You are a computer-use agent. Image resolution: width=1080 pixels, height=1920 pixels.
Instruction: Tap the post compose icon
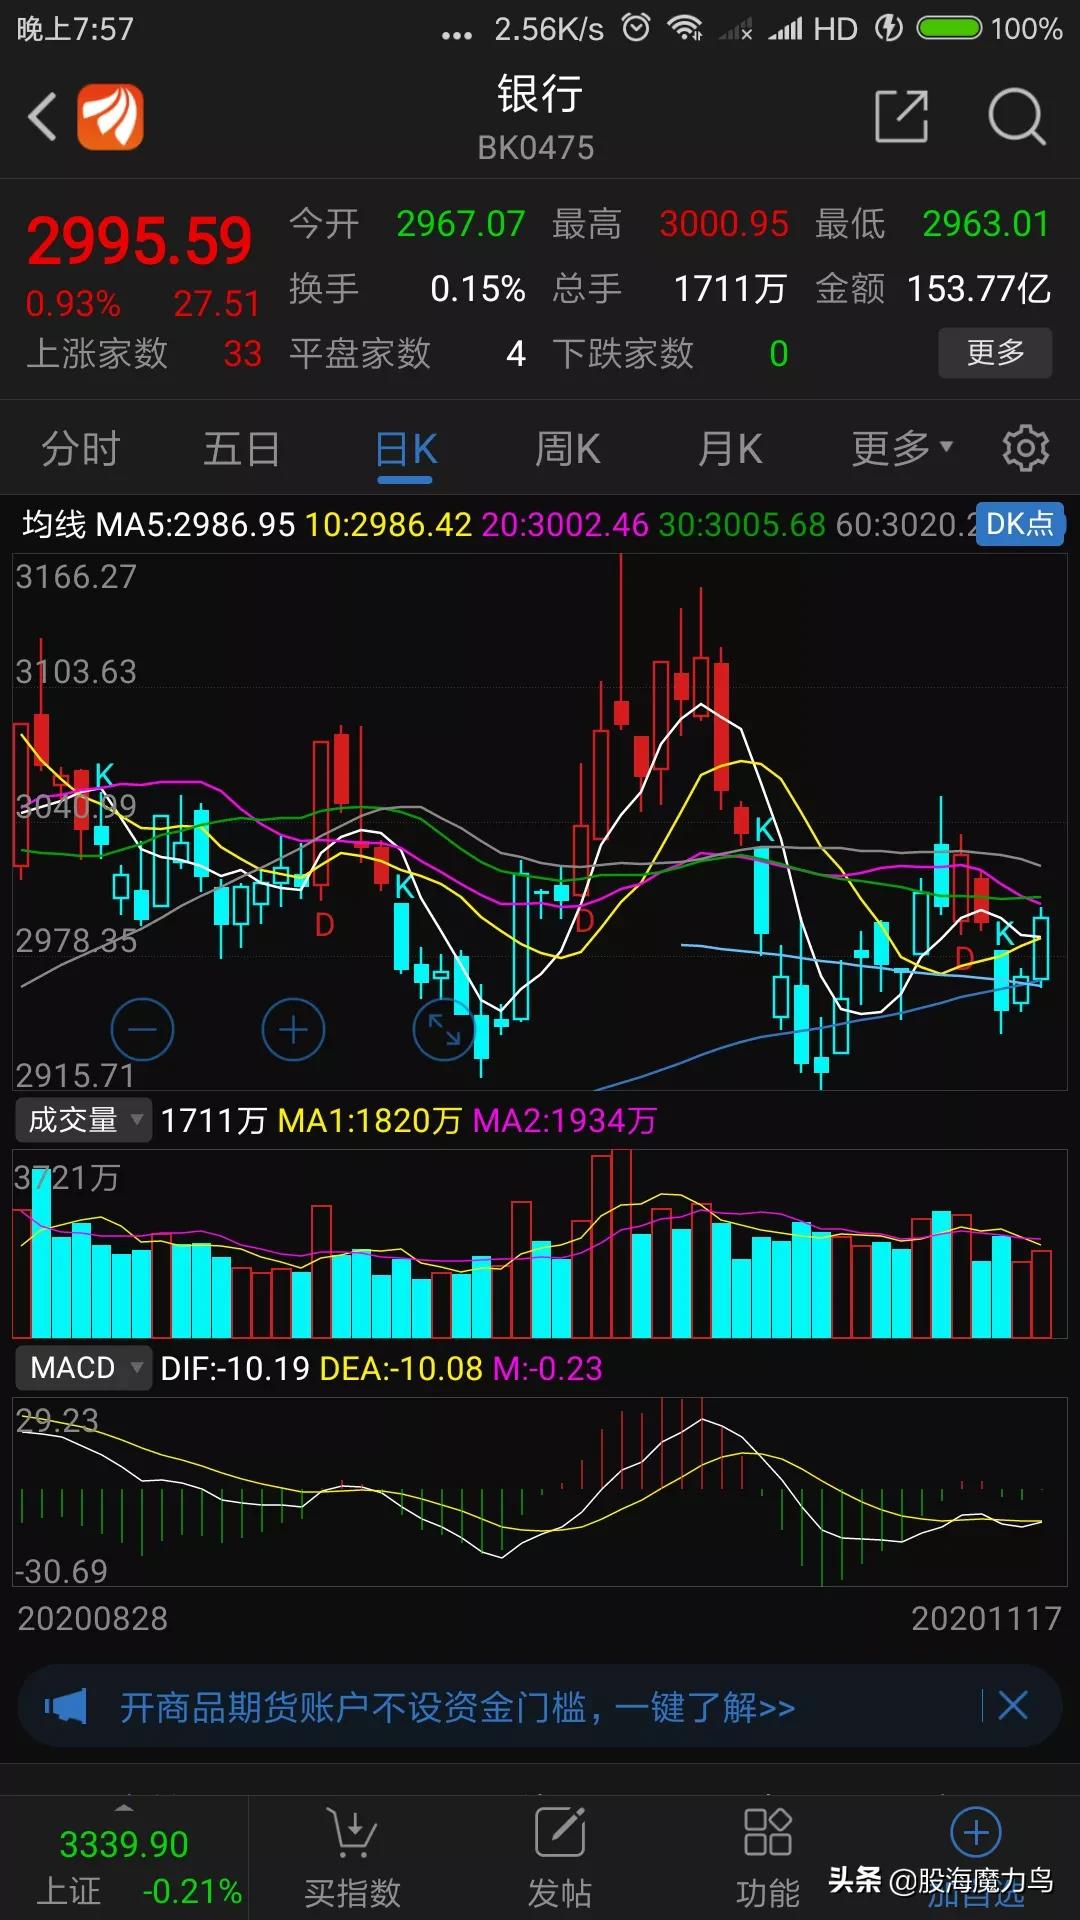tap(560, 1832)
